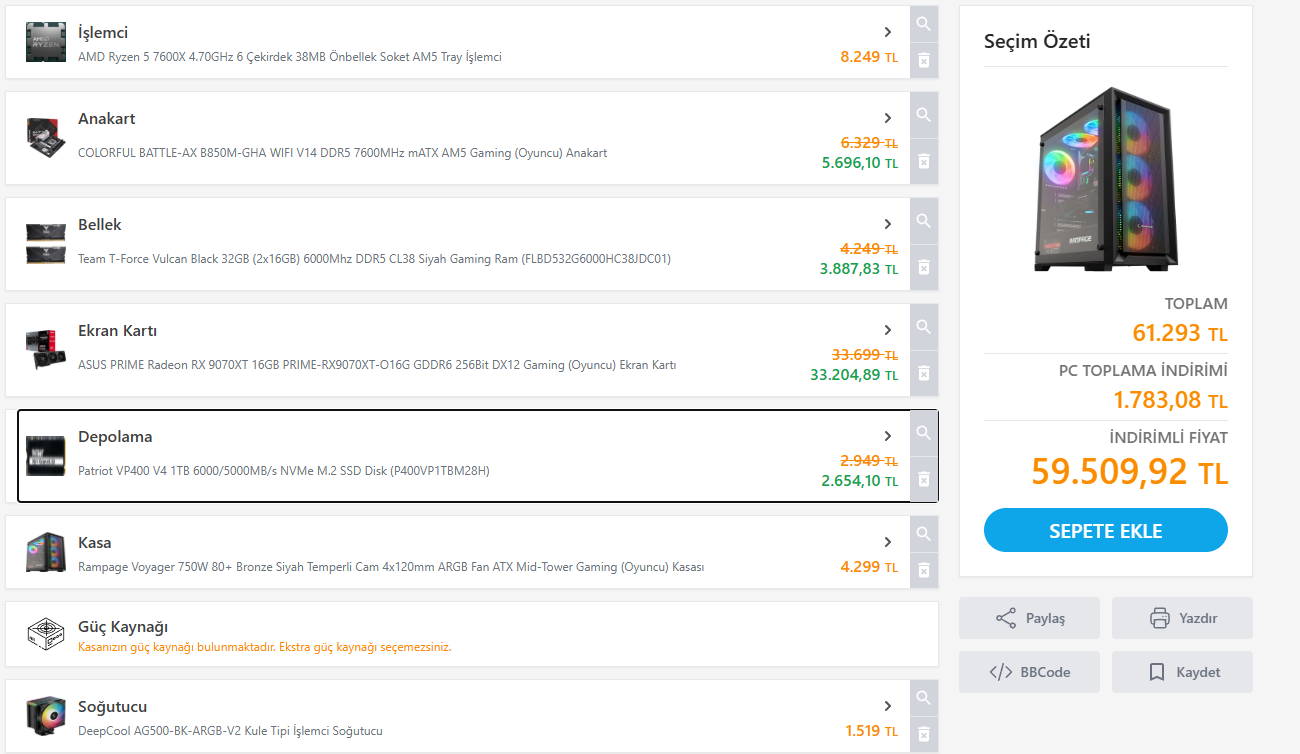The width and height of the screenshot is (1300, 754).
Task: Open the Soğutucu row chevron
Action: [x=888, y=706]
